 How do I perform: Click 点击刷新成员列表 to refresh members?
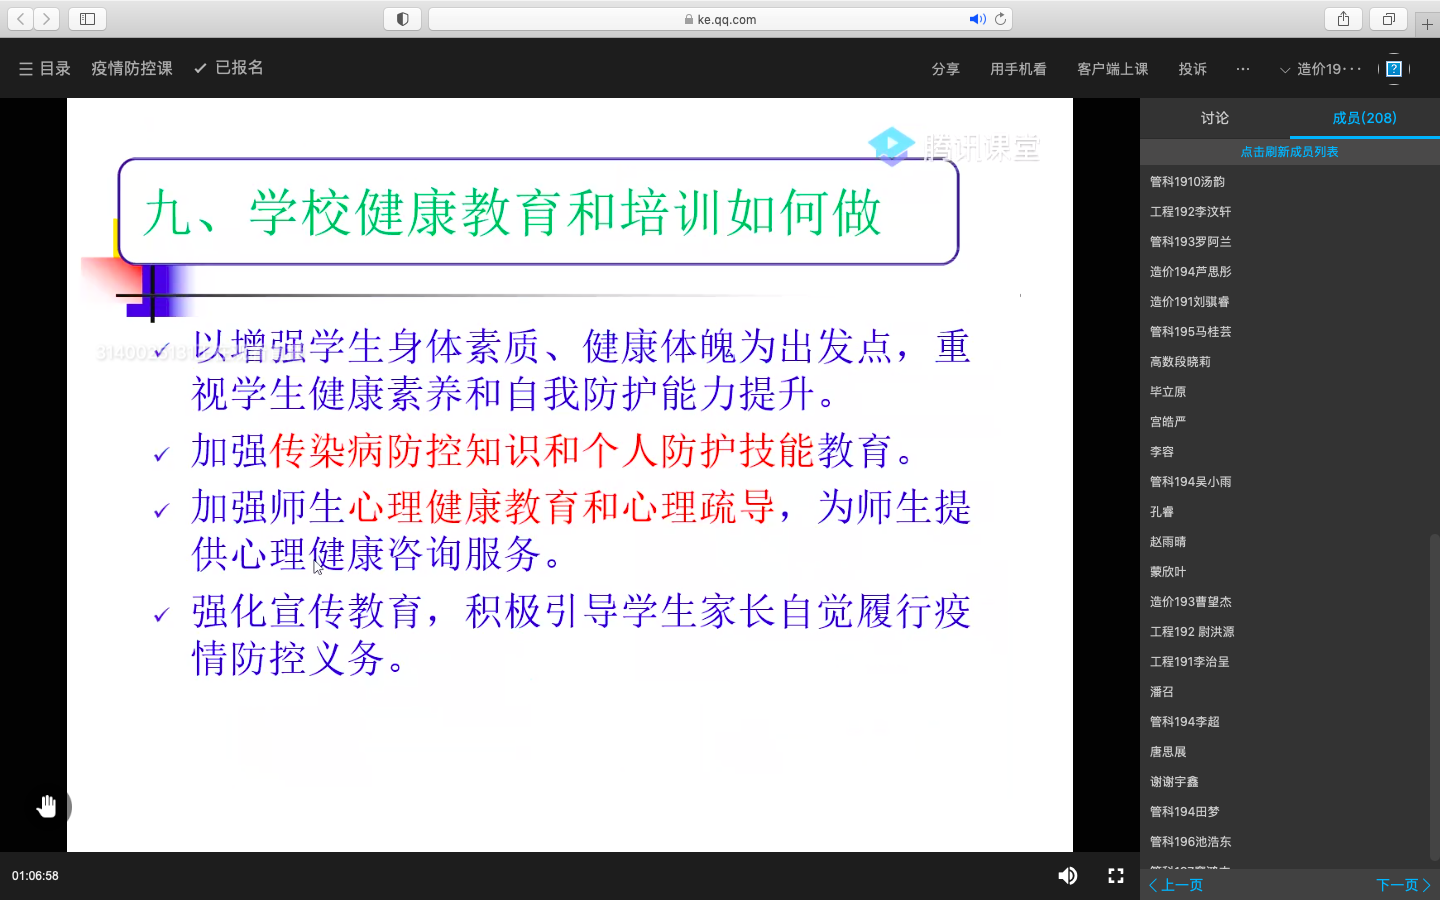(x=1289, y=152)
